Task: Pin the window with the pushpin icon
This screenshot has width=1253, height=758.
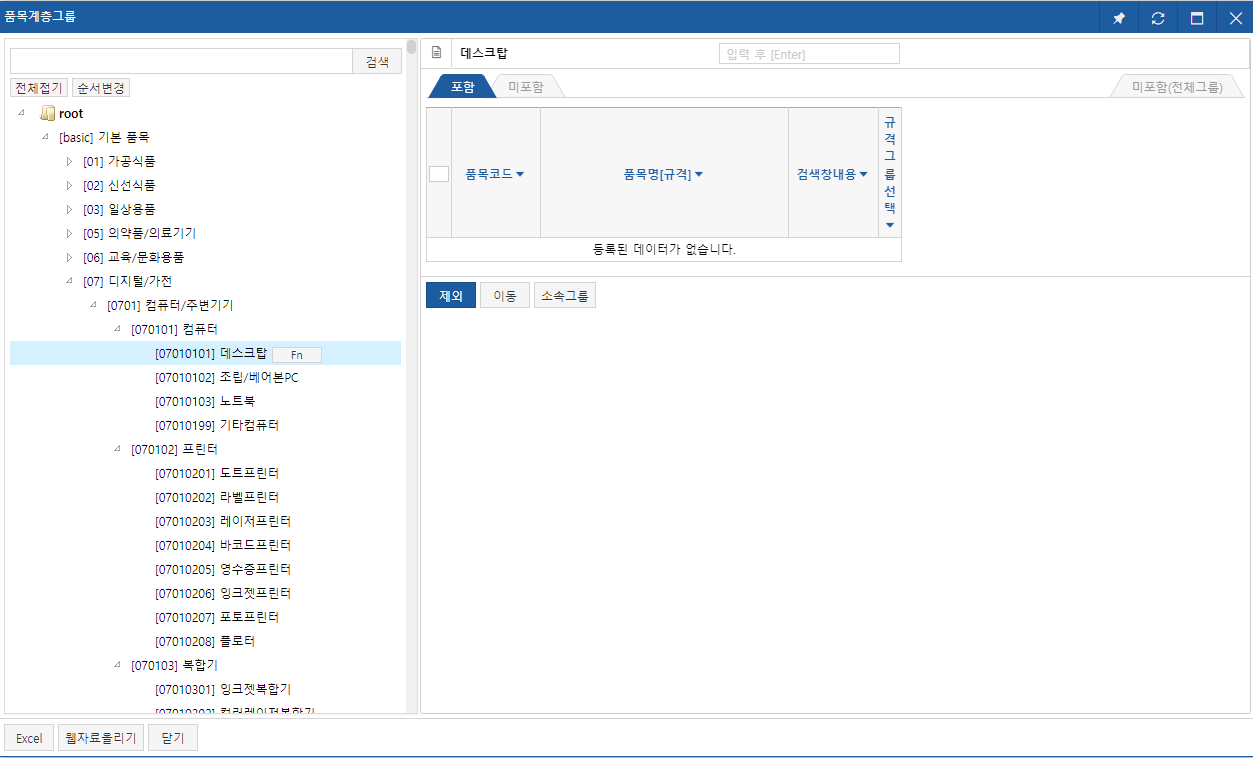Action: 1119,18
